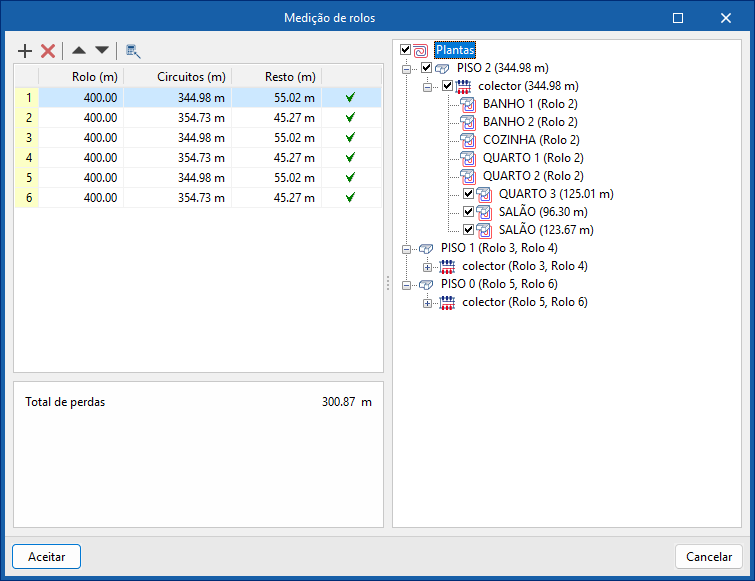The height and width of the screenshot is (581, 755).
Task: Maximize the Medição de rolos window
Action: (677, 18)
